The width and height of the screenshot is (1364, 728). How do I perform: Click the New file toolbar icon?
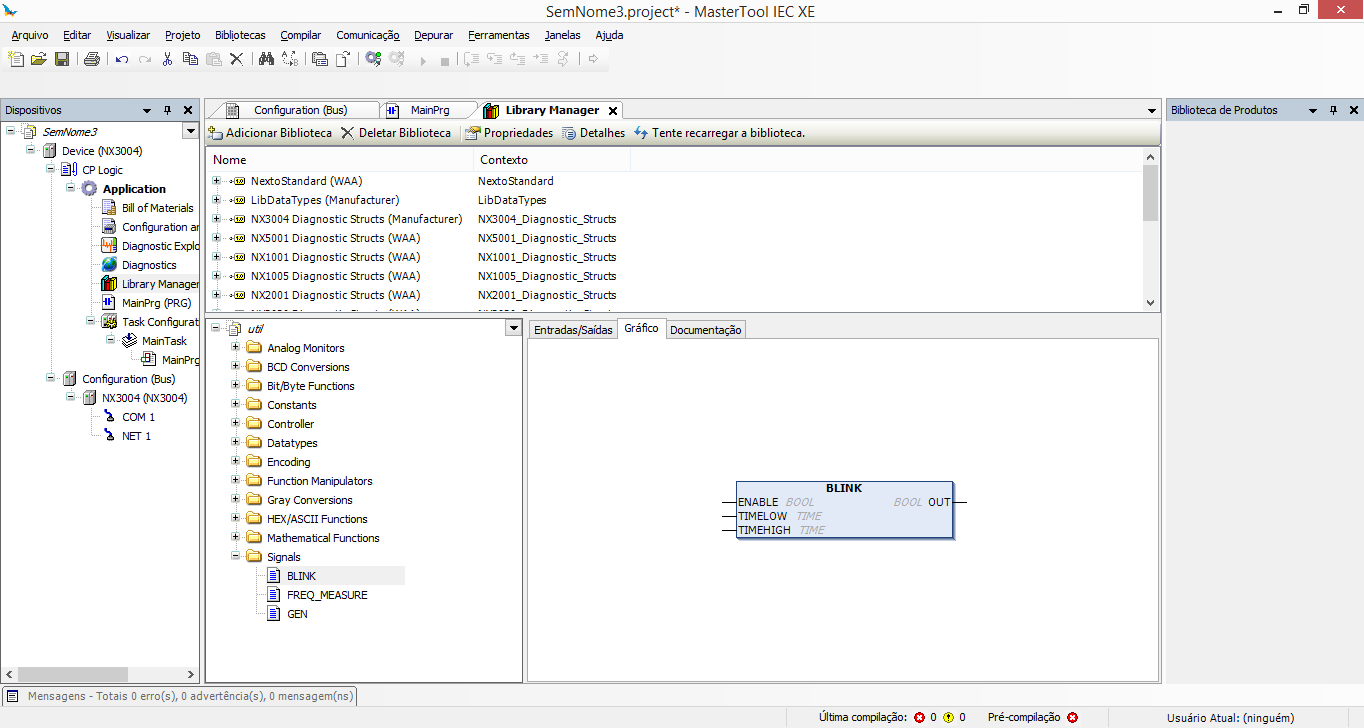pyautogui.click(x=16, y=59)
